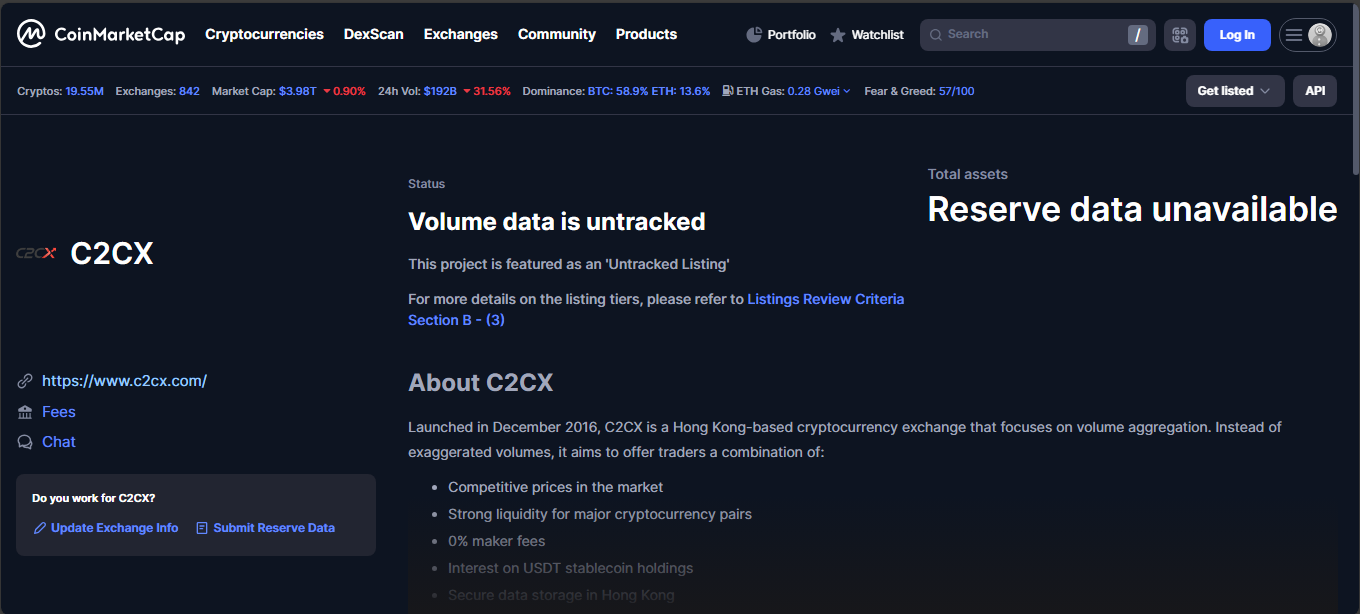Click the pencil icon for Update Exchange Info
This screenshot has width=1360, height=614.
[x=40, y=528]
